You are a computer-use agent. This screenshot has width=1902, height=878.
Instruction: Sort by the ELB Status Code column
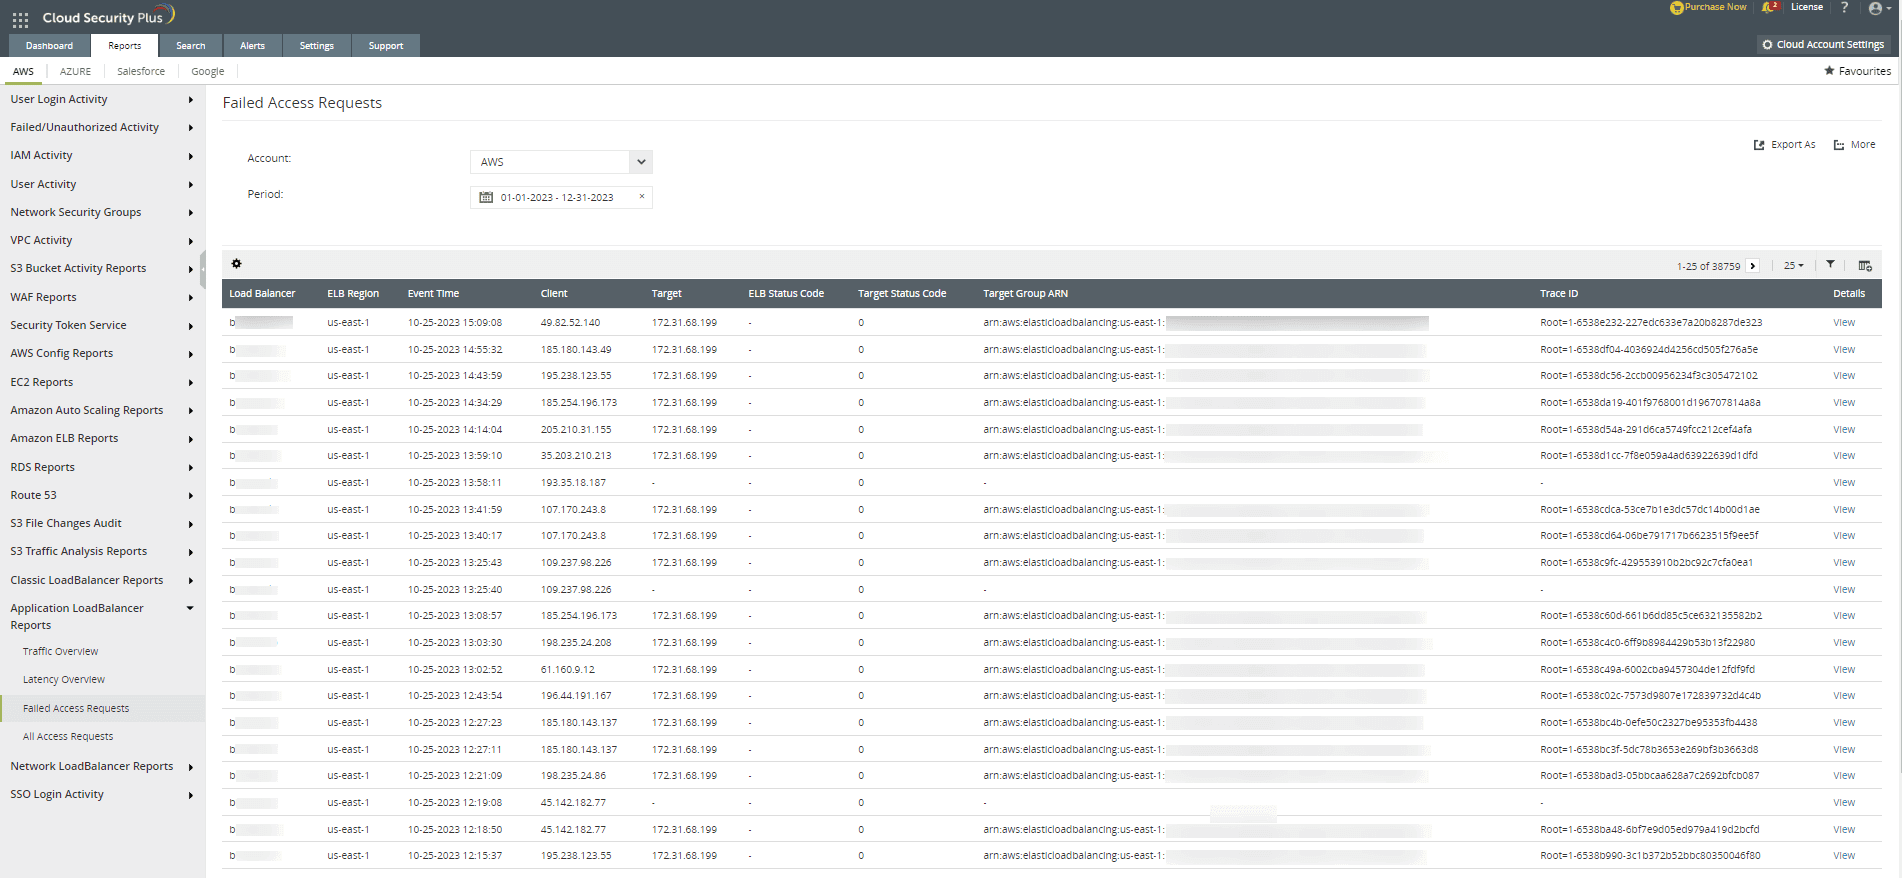tap(786, 294)
